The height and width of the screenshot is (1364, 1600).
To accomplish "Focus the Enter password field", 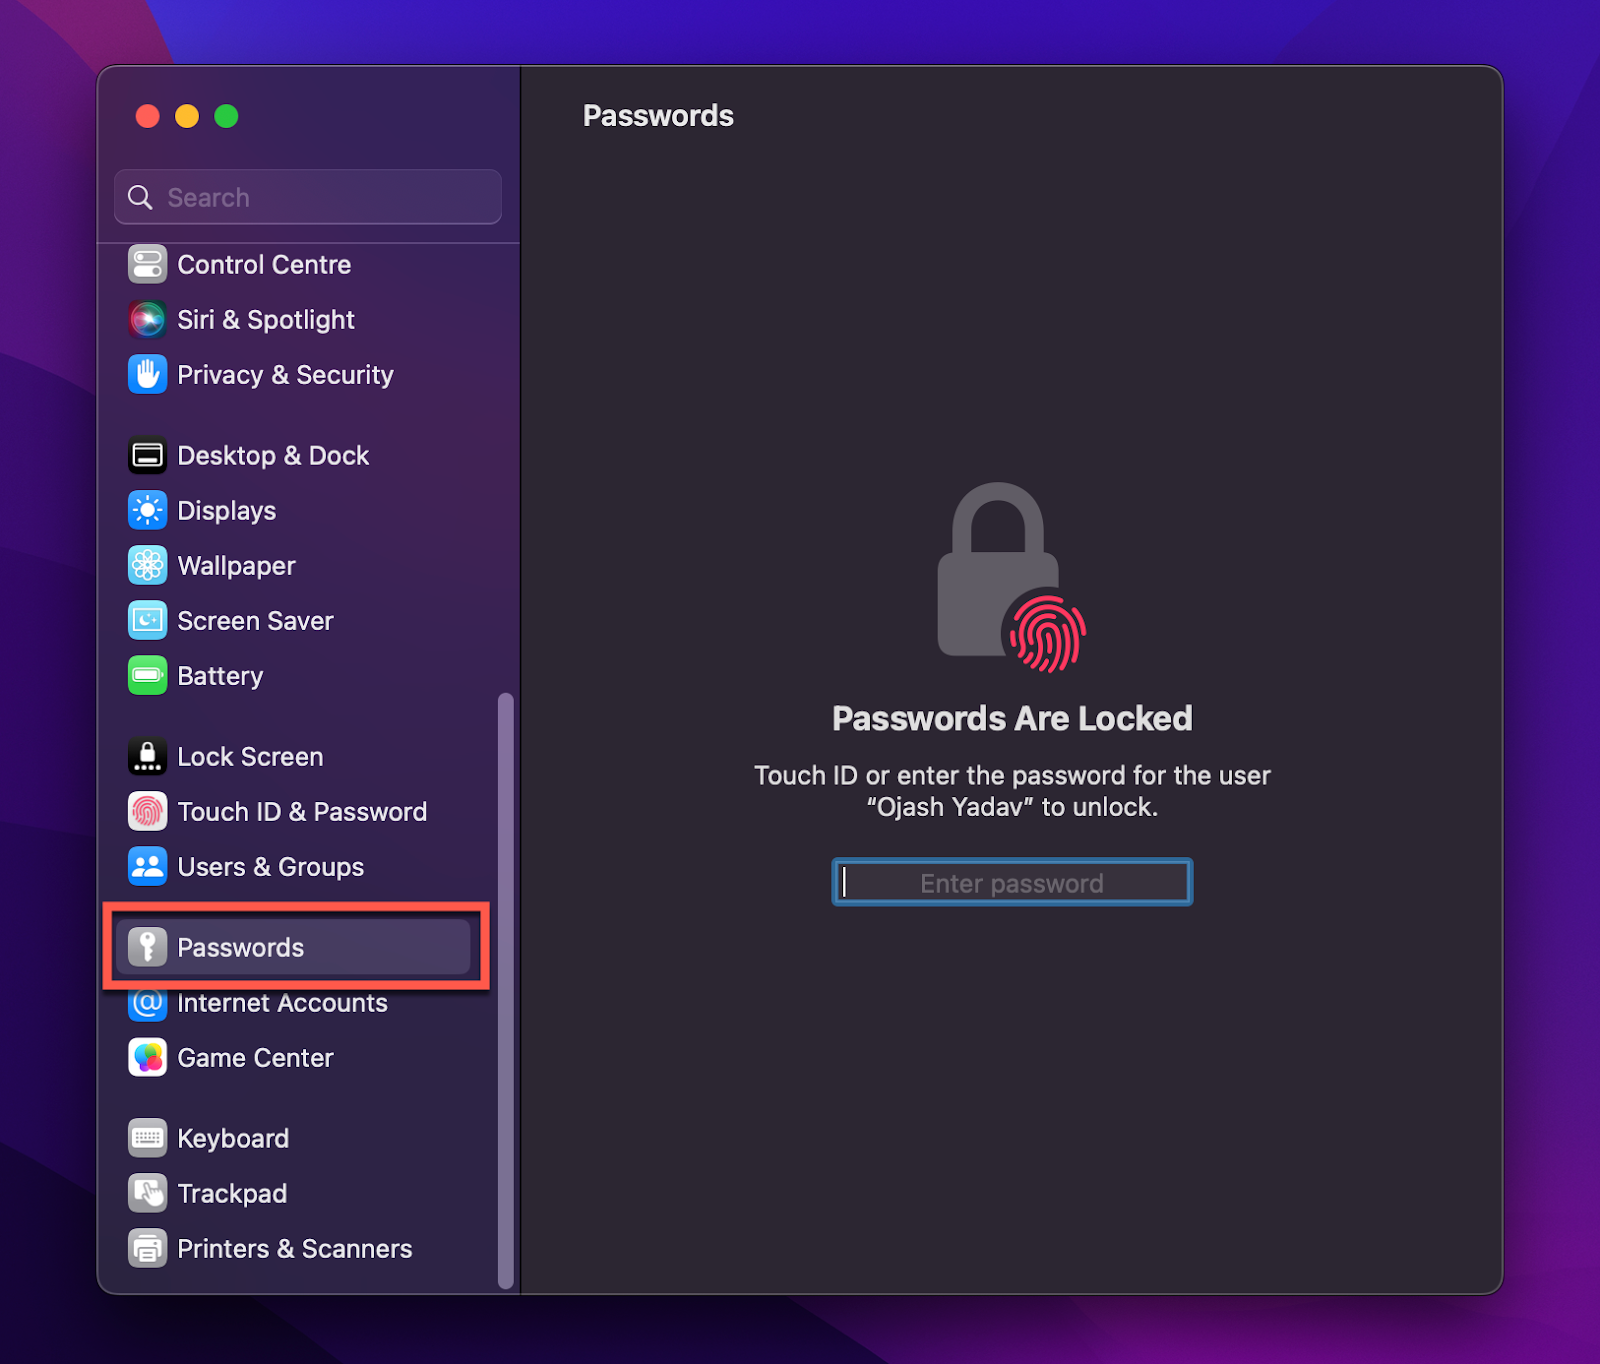I will click(x=1012, y=883).
